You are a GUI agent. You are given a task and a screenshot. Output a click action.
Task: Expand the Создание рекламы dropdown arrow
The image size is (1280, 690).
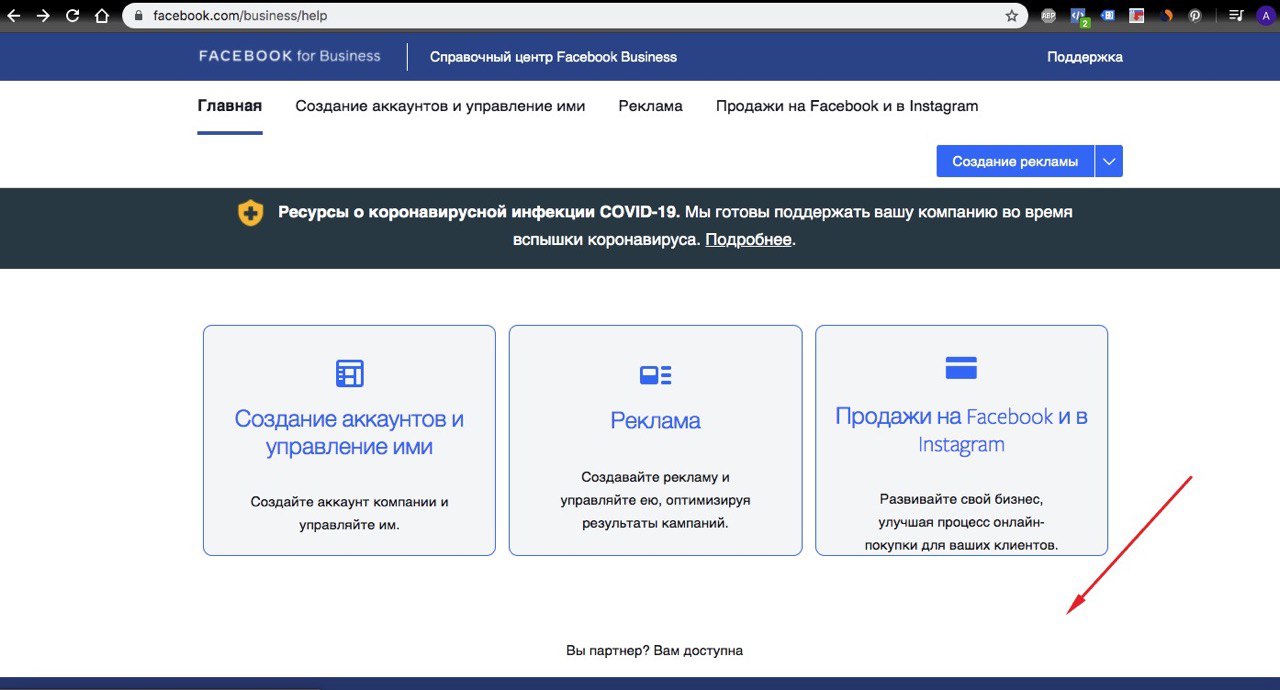click(1109, 161)
